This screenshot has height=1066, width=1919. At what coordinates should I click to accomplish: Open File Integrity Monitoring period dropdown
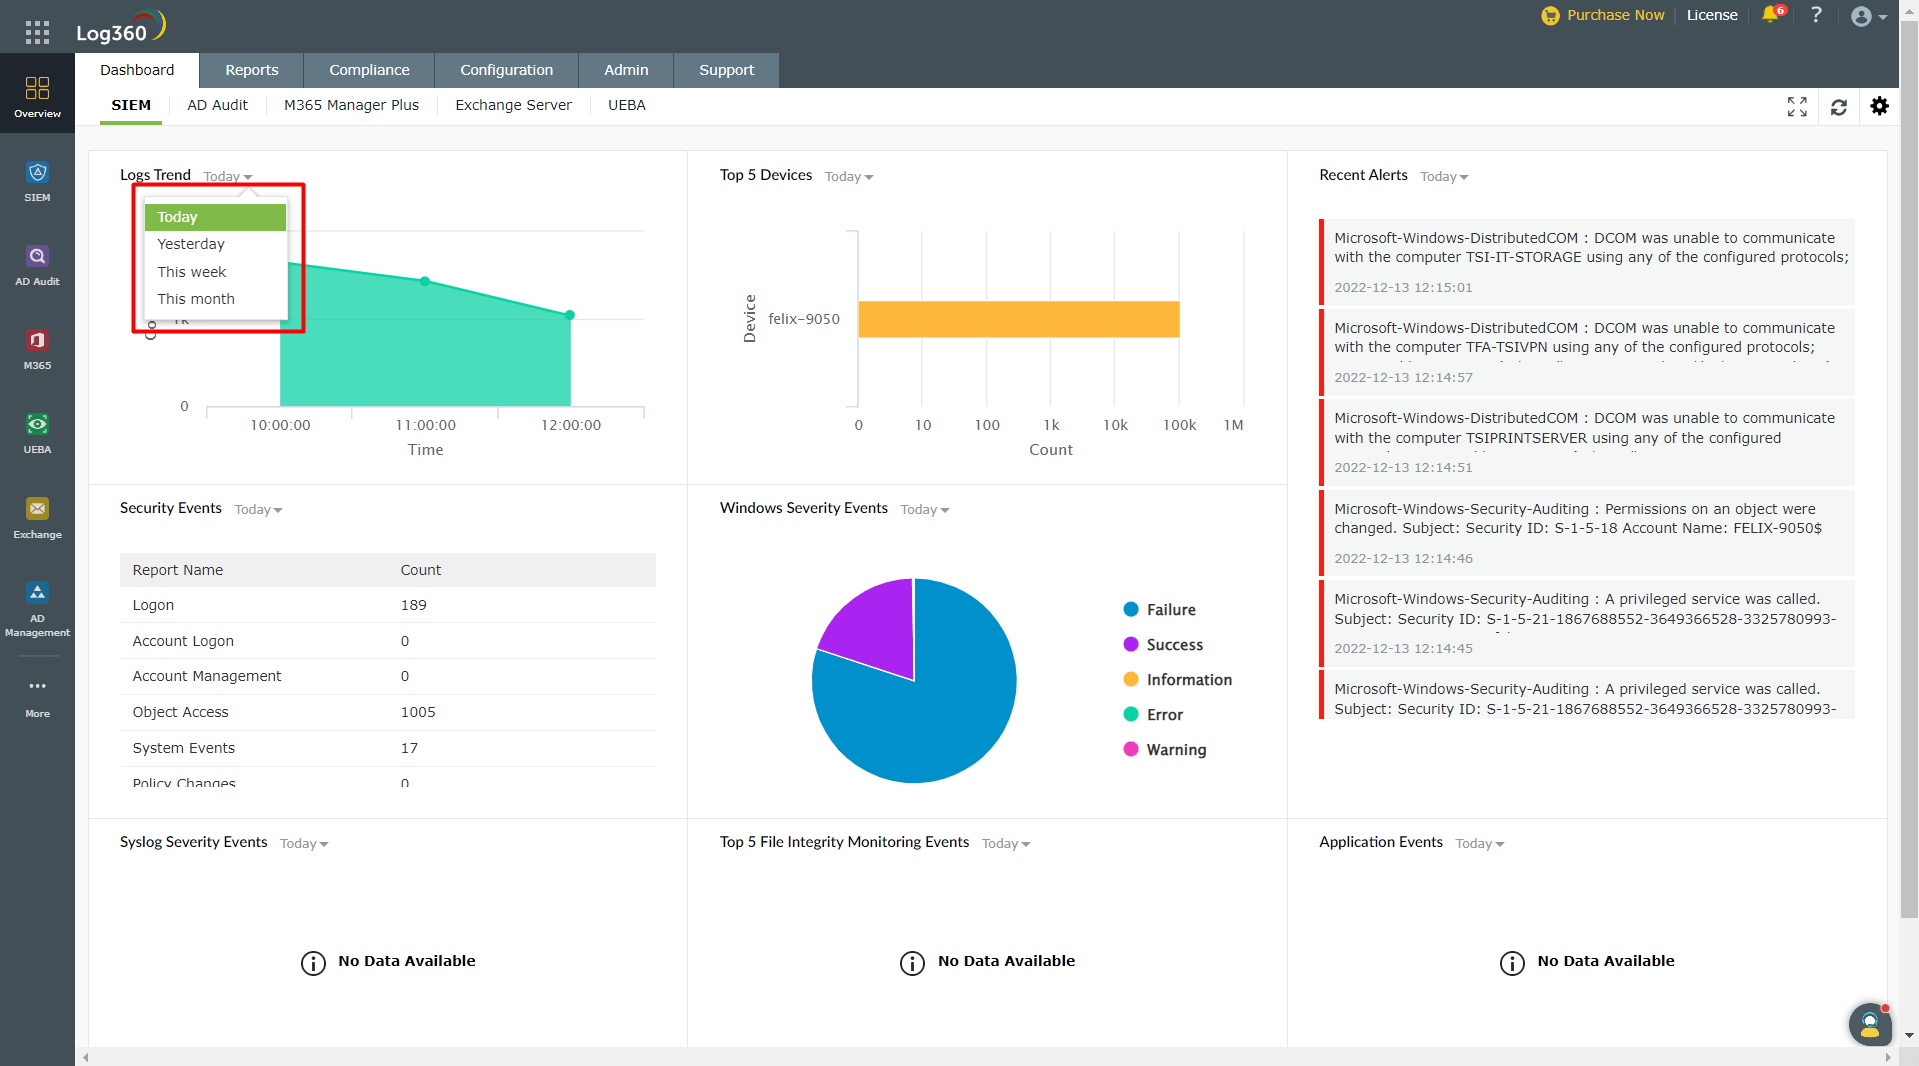1006,844
